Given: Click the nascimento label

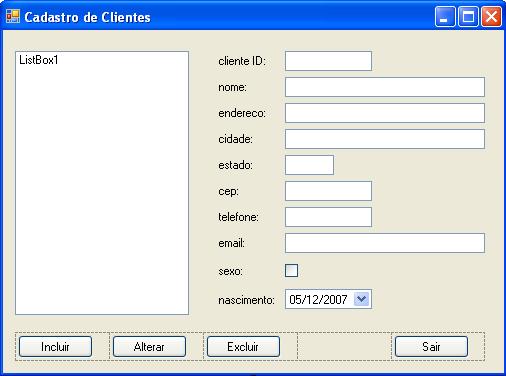Looking at the screenshot, I should click(x=246, y=300).
